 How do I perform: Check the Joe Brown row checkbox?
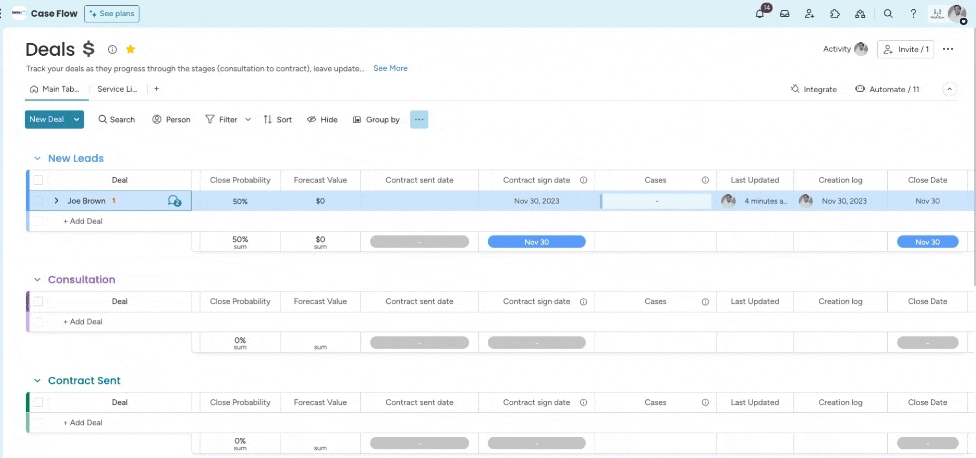[38, 201]
